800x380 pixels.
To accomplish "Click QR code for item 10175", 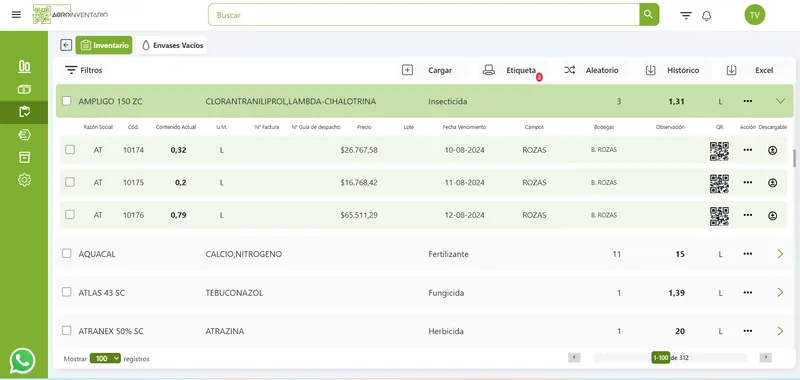I will [x=719, y=184].
